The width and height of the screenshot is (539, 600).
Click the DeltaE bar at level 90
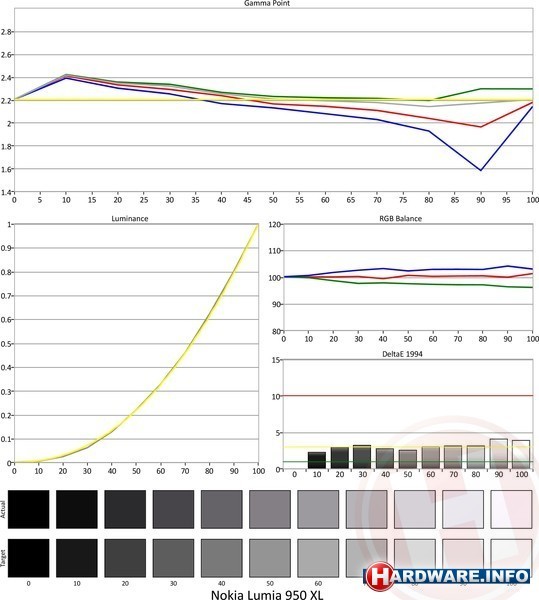[x=498, y=453]
